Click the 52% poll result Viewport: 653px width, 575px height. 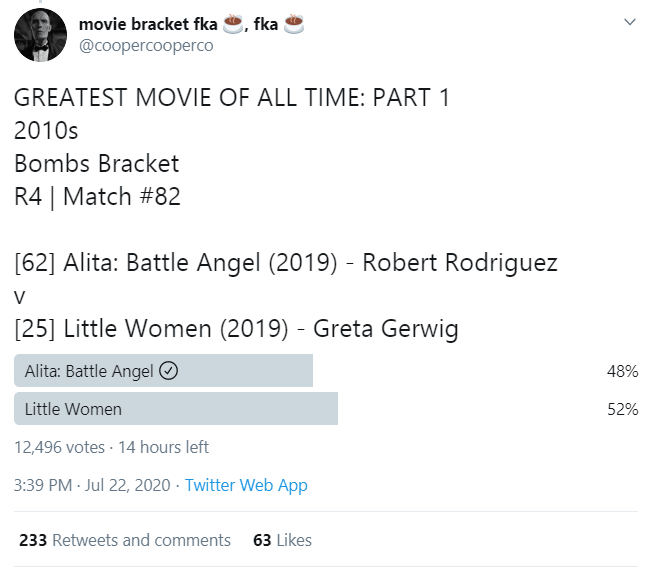tap(622, 409)
